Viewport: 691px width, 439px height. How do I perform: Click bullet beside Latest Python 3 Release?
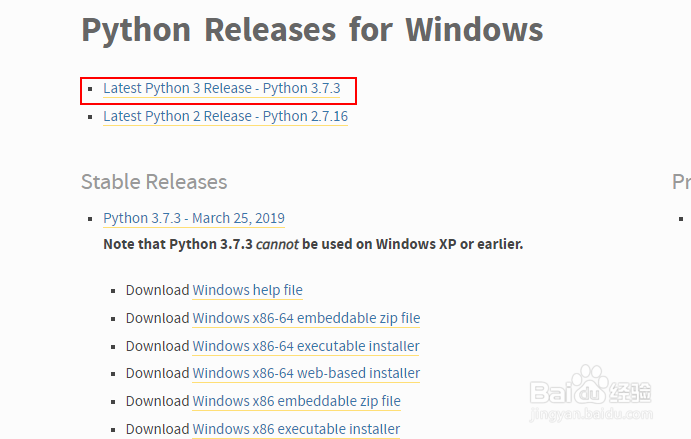click(88, 89)
